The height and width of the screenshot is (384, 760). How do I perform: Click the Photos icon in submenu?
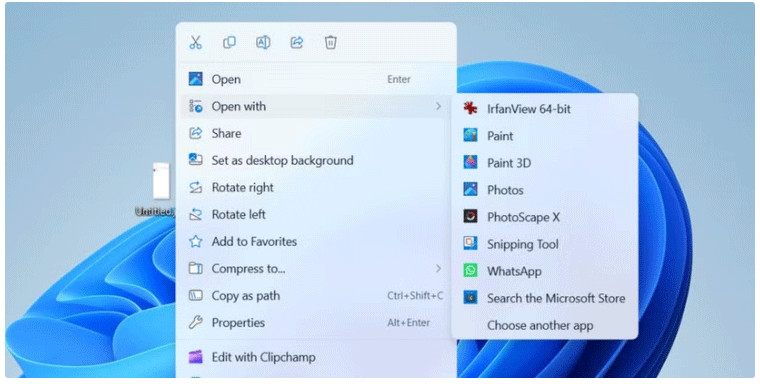point(470,189)
